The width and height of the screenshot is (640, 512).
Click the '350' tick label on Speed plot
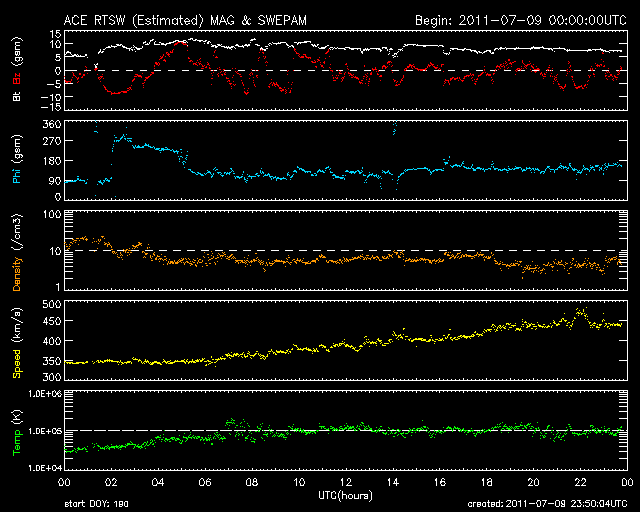52,361
